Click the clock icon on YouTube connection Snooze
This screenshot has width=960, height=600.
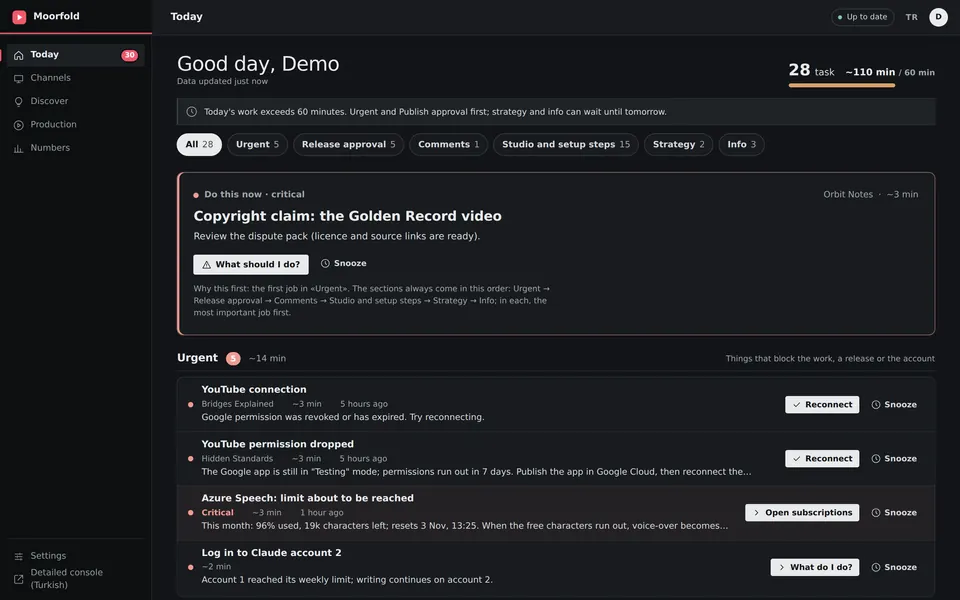(876, 405)
